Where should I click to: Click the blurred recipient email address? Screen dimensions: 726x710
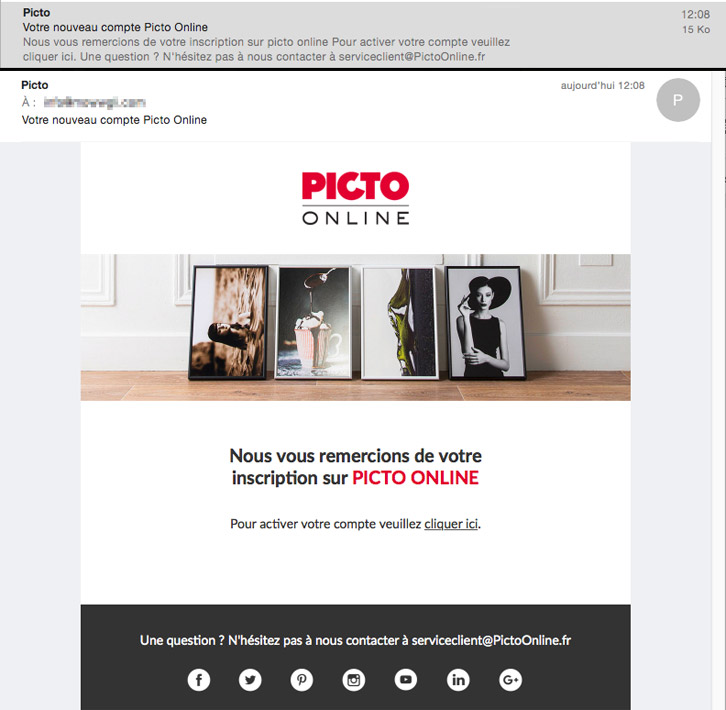[94, 102]
